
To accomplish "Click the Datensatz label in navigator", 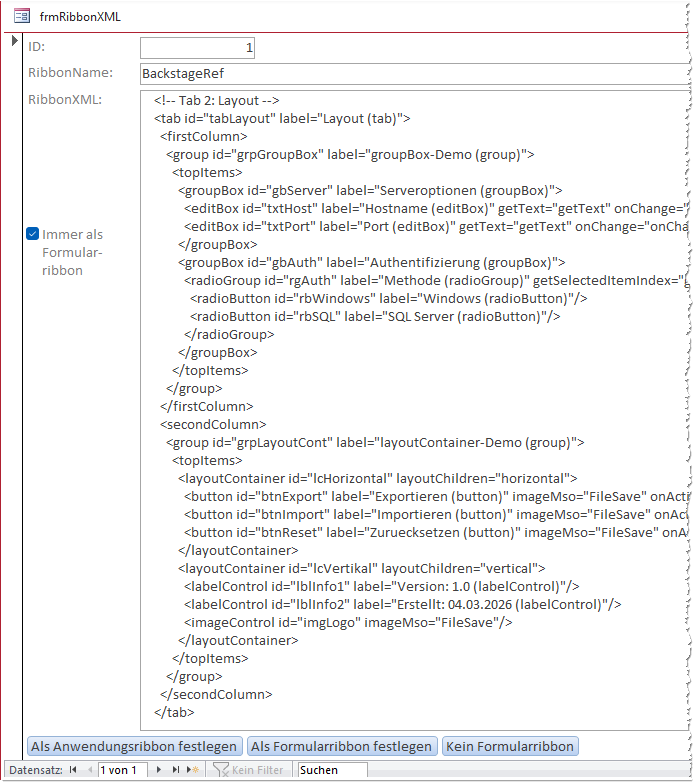I will coord(36,770).
